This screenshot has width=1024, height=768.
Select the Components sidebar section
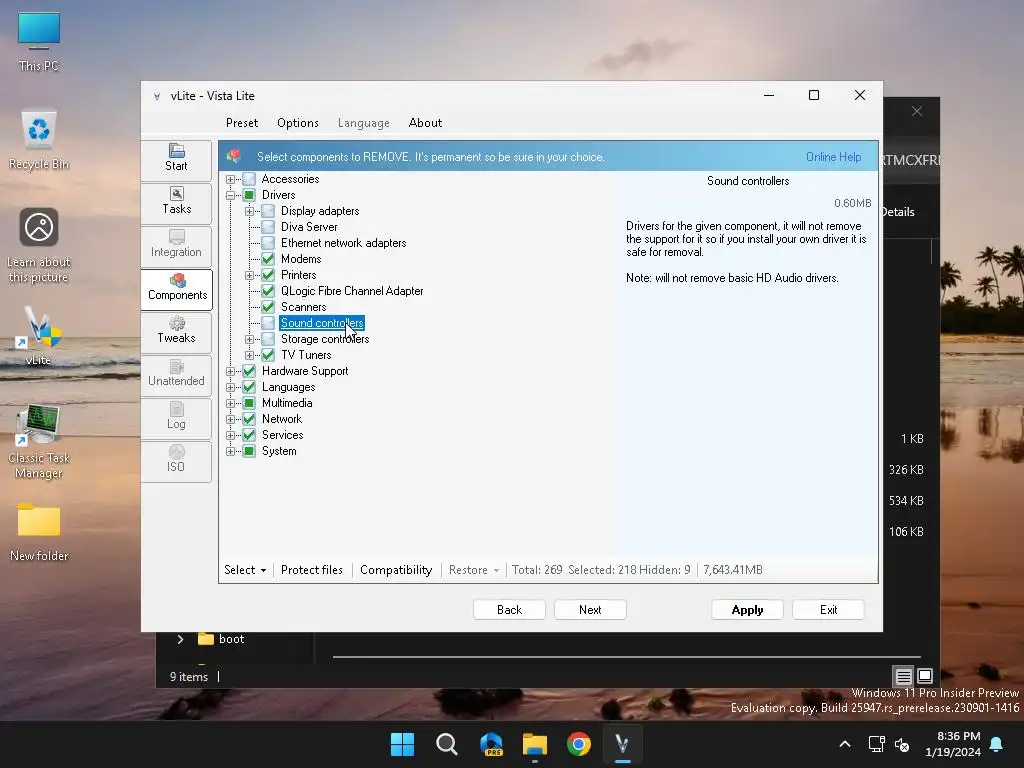[x=177, y=288]
